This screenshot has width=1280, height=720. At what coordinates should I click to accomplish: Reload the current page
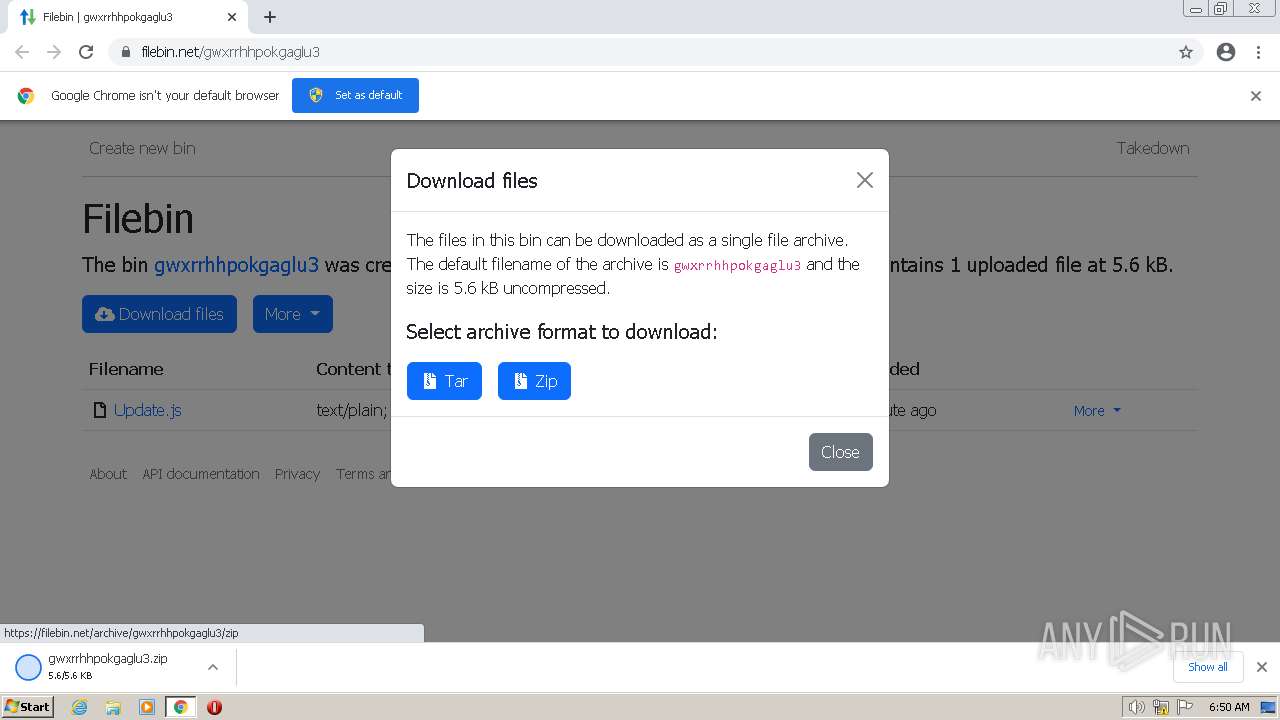[x=86, y=52]
